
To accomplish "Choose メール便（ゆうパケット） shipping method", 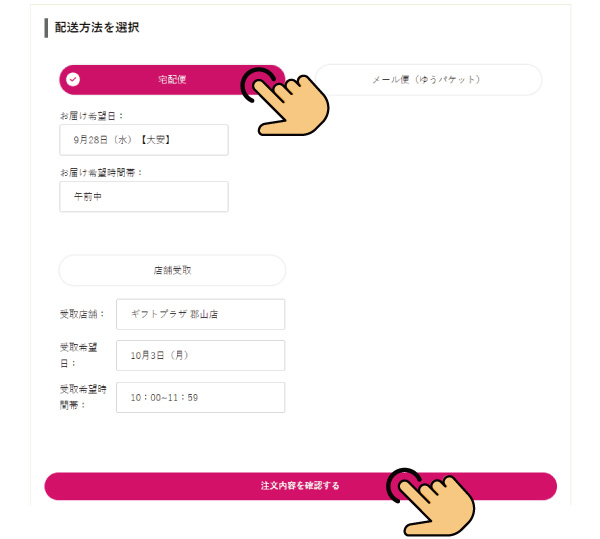I will coord(428,80).
